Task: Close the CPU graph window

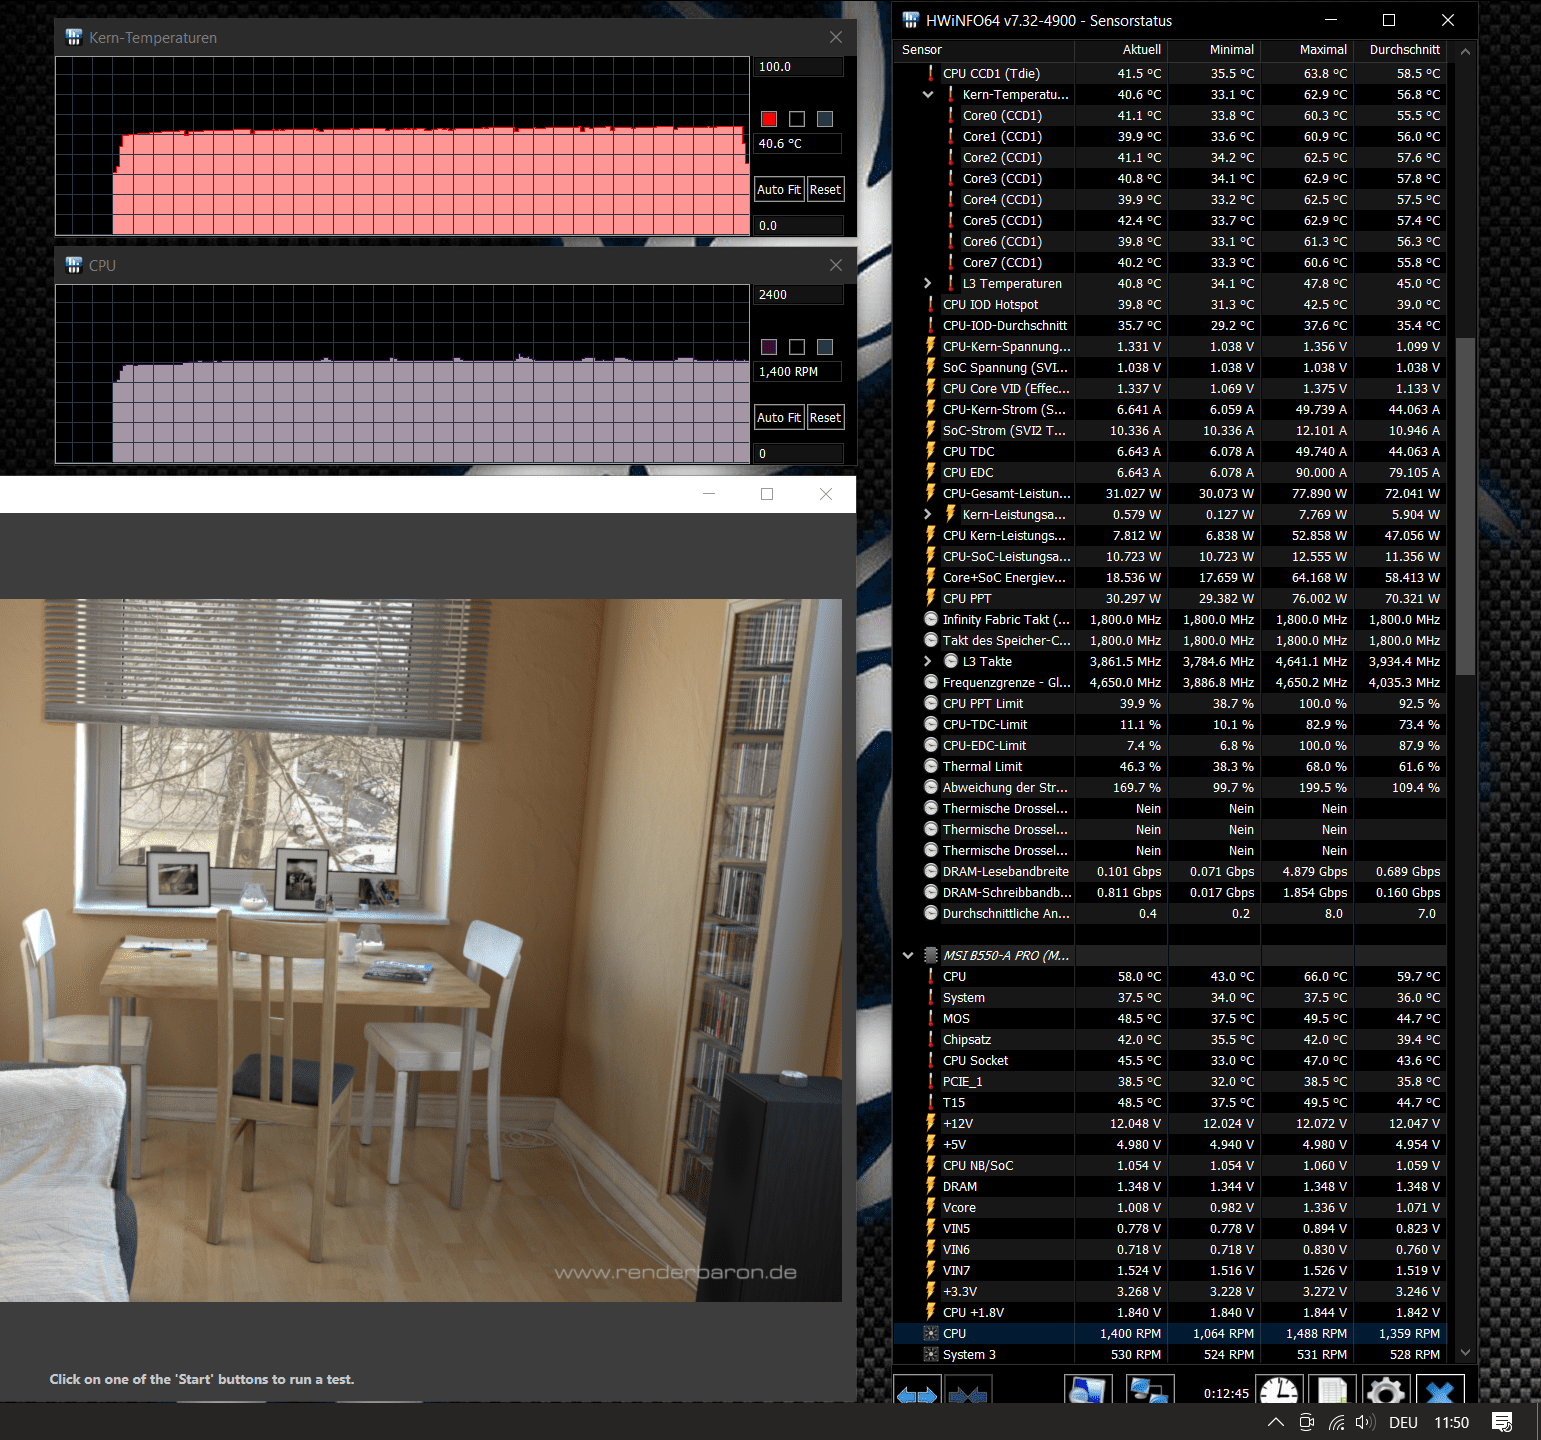Action: coord(836,265)
